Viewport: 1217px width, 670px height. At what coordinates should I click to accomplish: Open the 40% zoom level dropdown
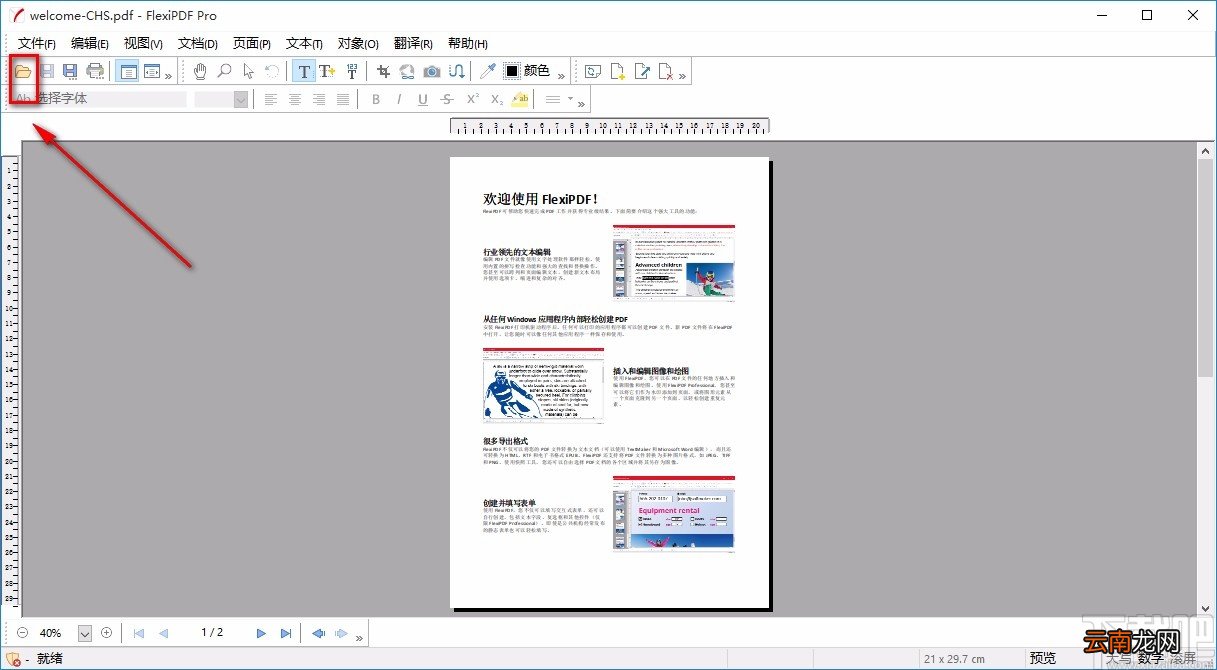(84, 633)
